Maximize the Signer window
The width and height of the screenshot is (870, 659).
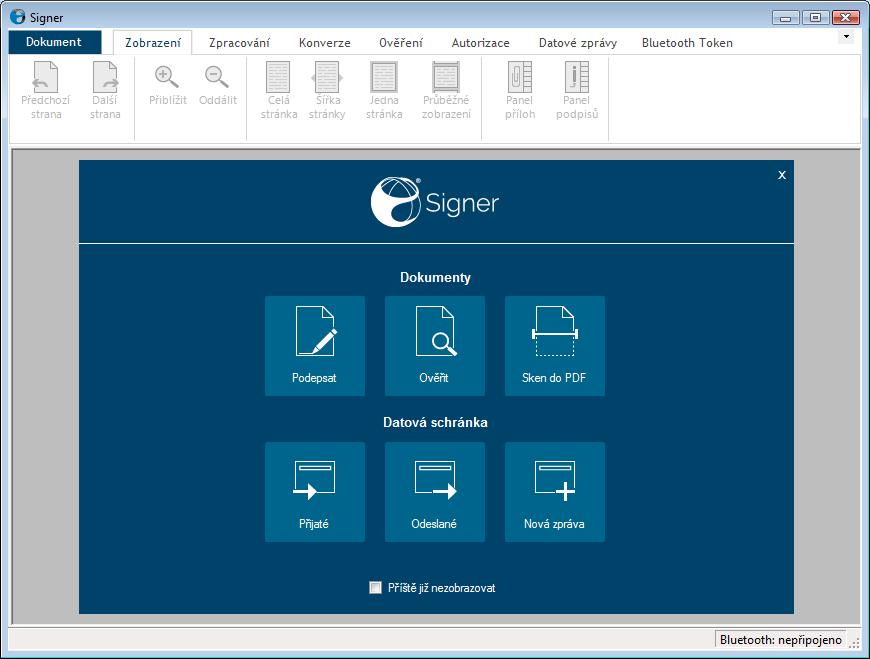815,18
